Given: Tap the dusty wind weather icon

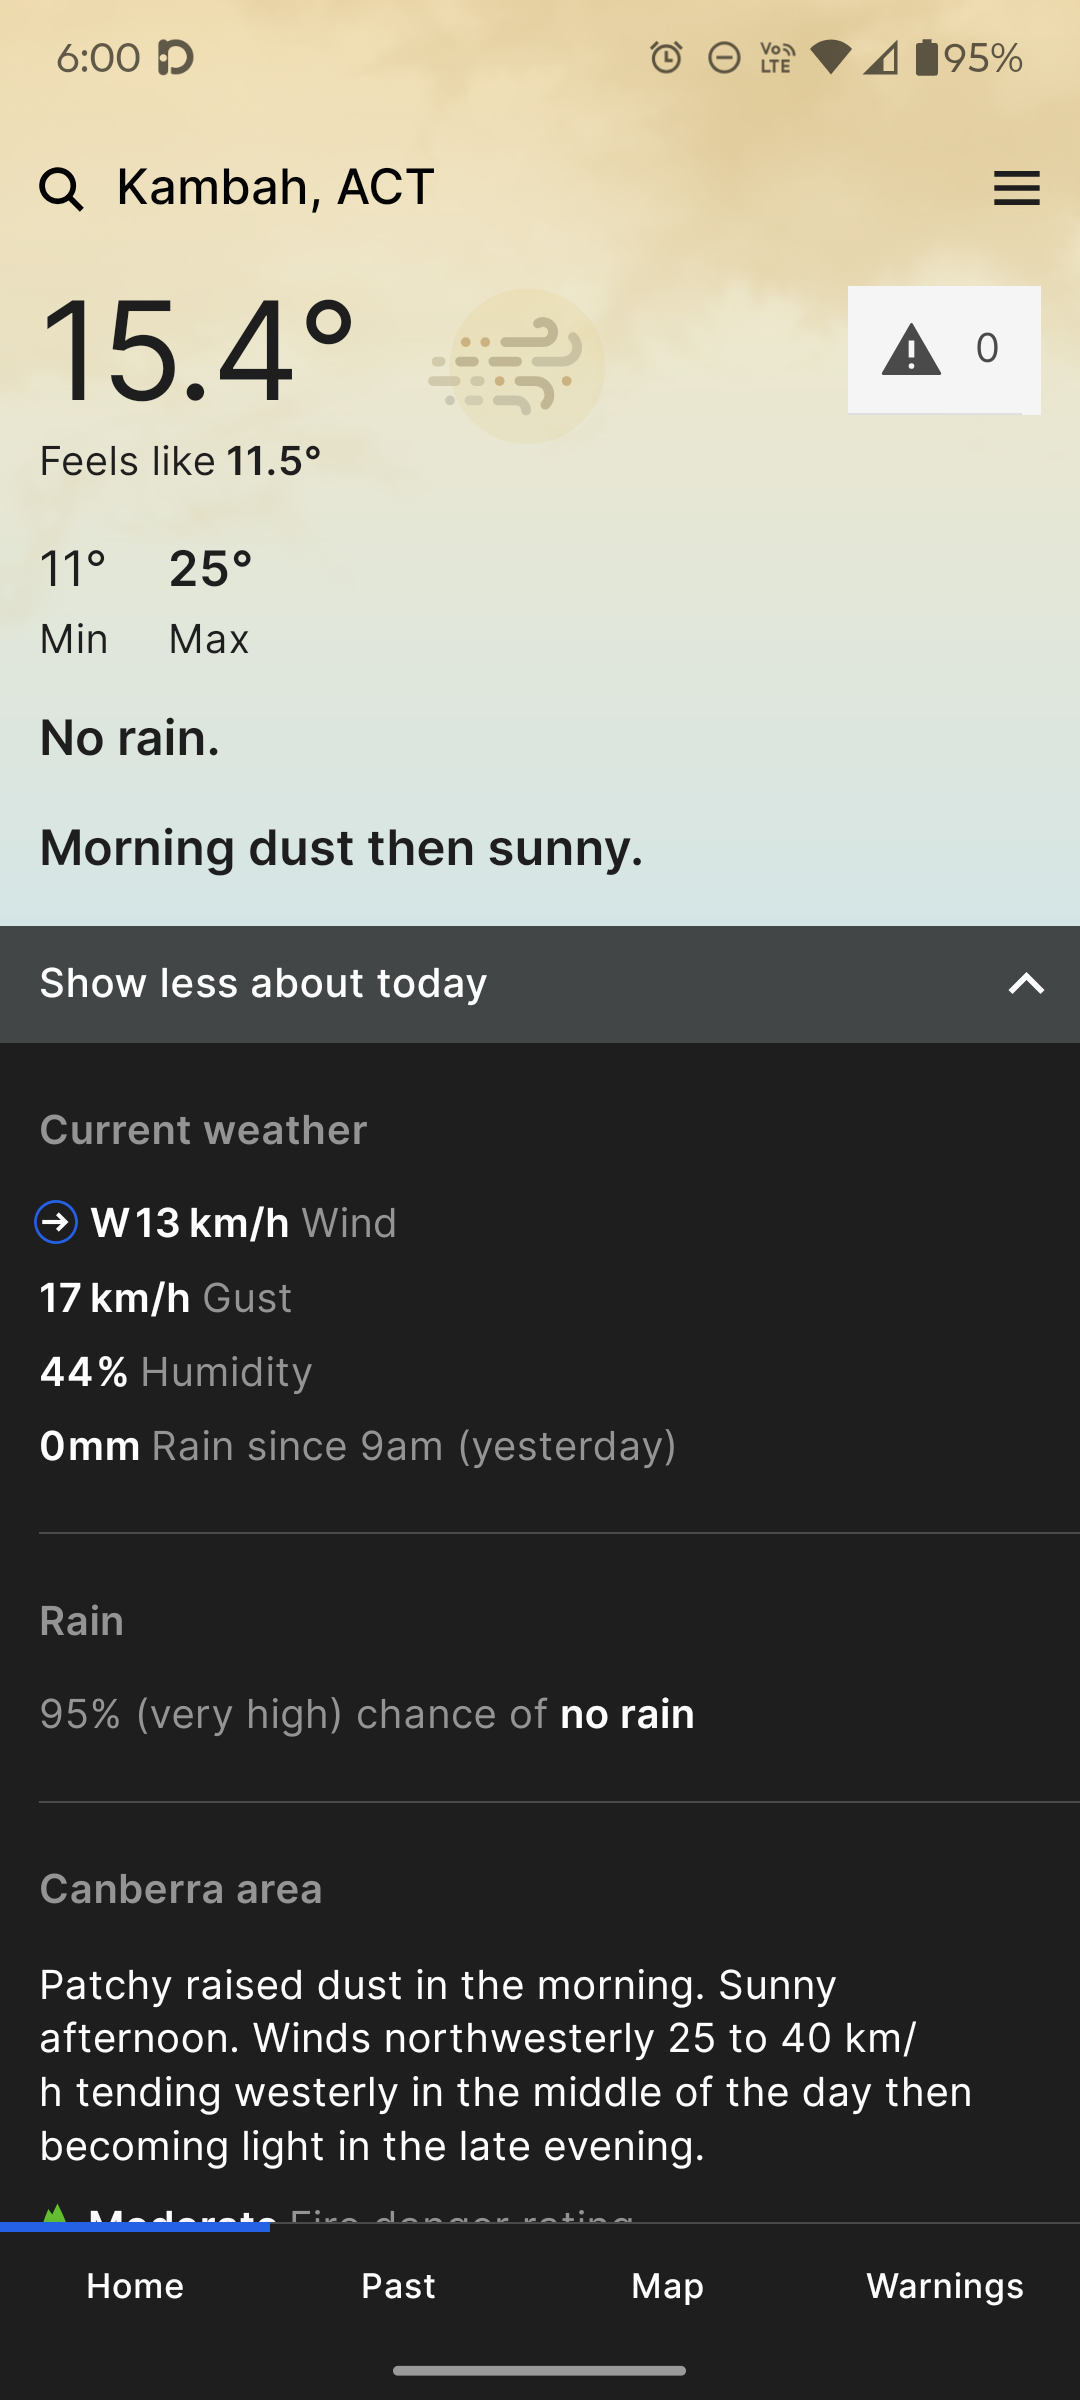Looking at the screenshot, I should 518,366.
